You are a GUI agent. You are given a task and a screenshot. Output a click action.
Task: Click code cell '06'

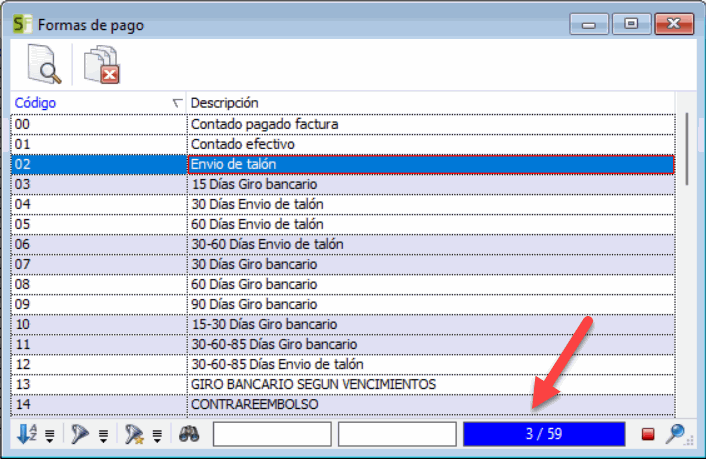pos(99,245)
